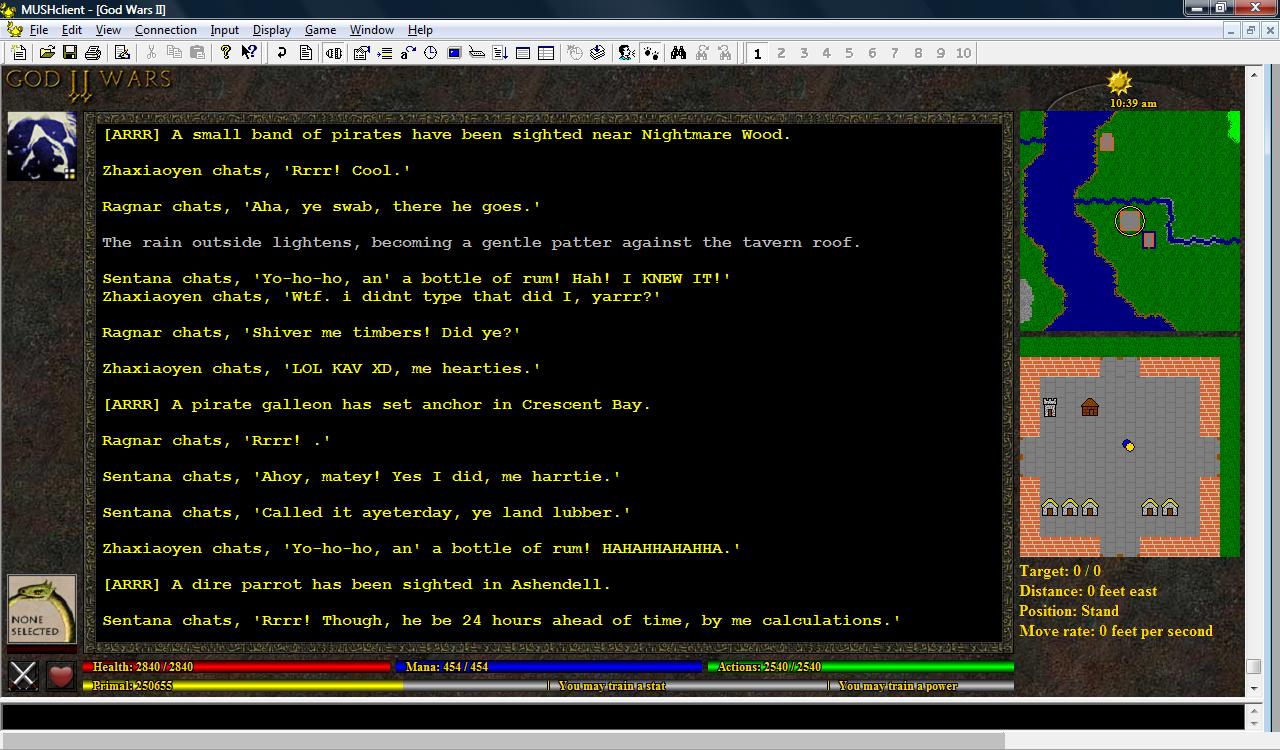Click the blue Mana bar
Image resolution: width=1280 pixels, height=750 pixels.
pos(549,667)
